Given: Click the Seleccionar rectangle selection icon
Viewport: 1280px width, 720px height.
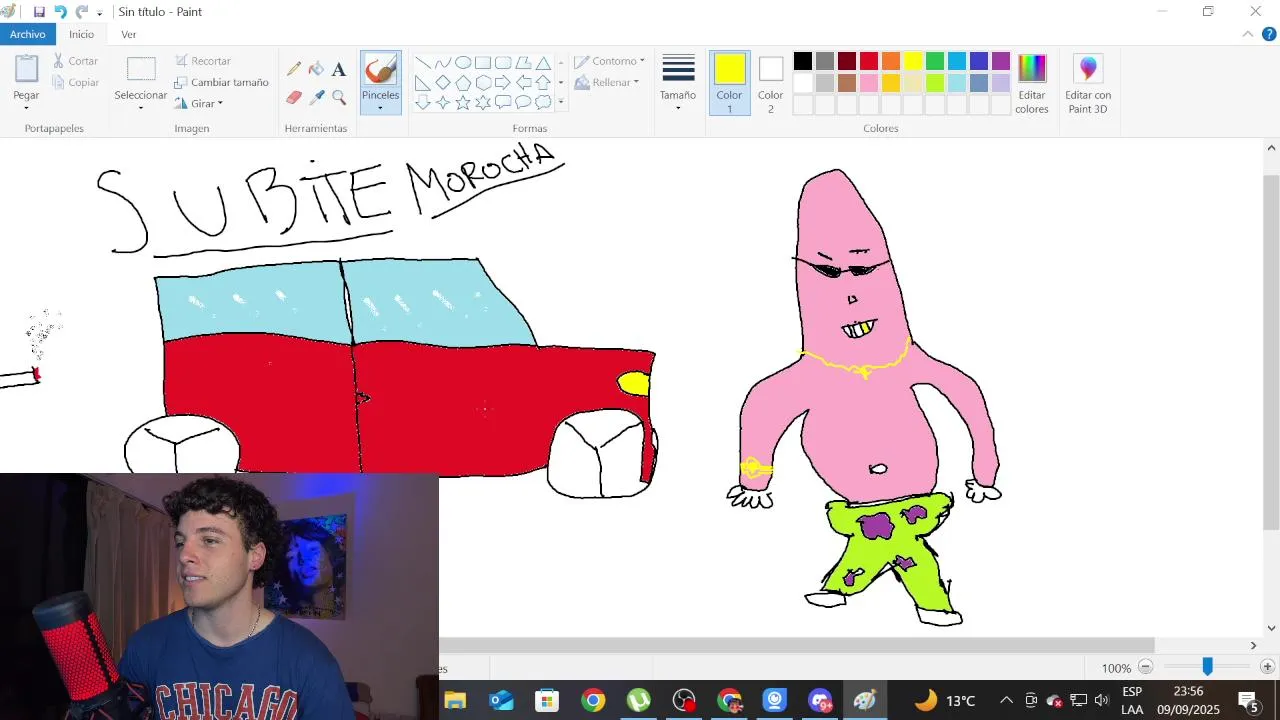Looking at the screenshot, I should (x=141, y=69).
